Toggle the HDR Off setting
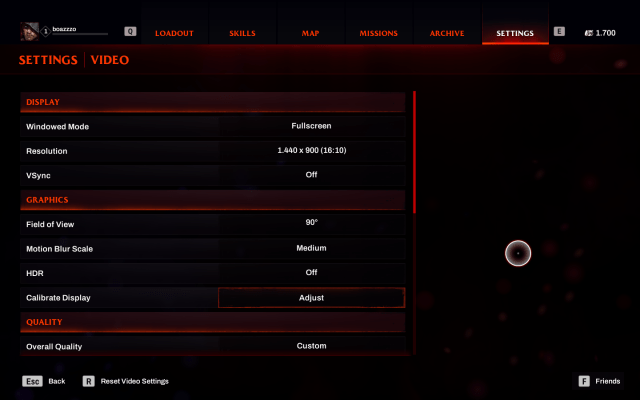 tap(311, 273)
